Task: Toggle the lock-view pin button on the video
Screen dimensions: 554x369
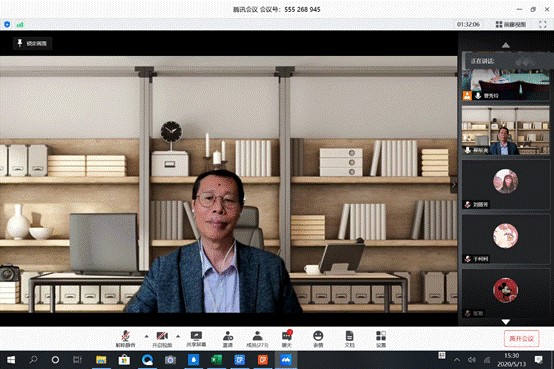Action: [x=33, y=43]
